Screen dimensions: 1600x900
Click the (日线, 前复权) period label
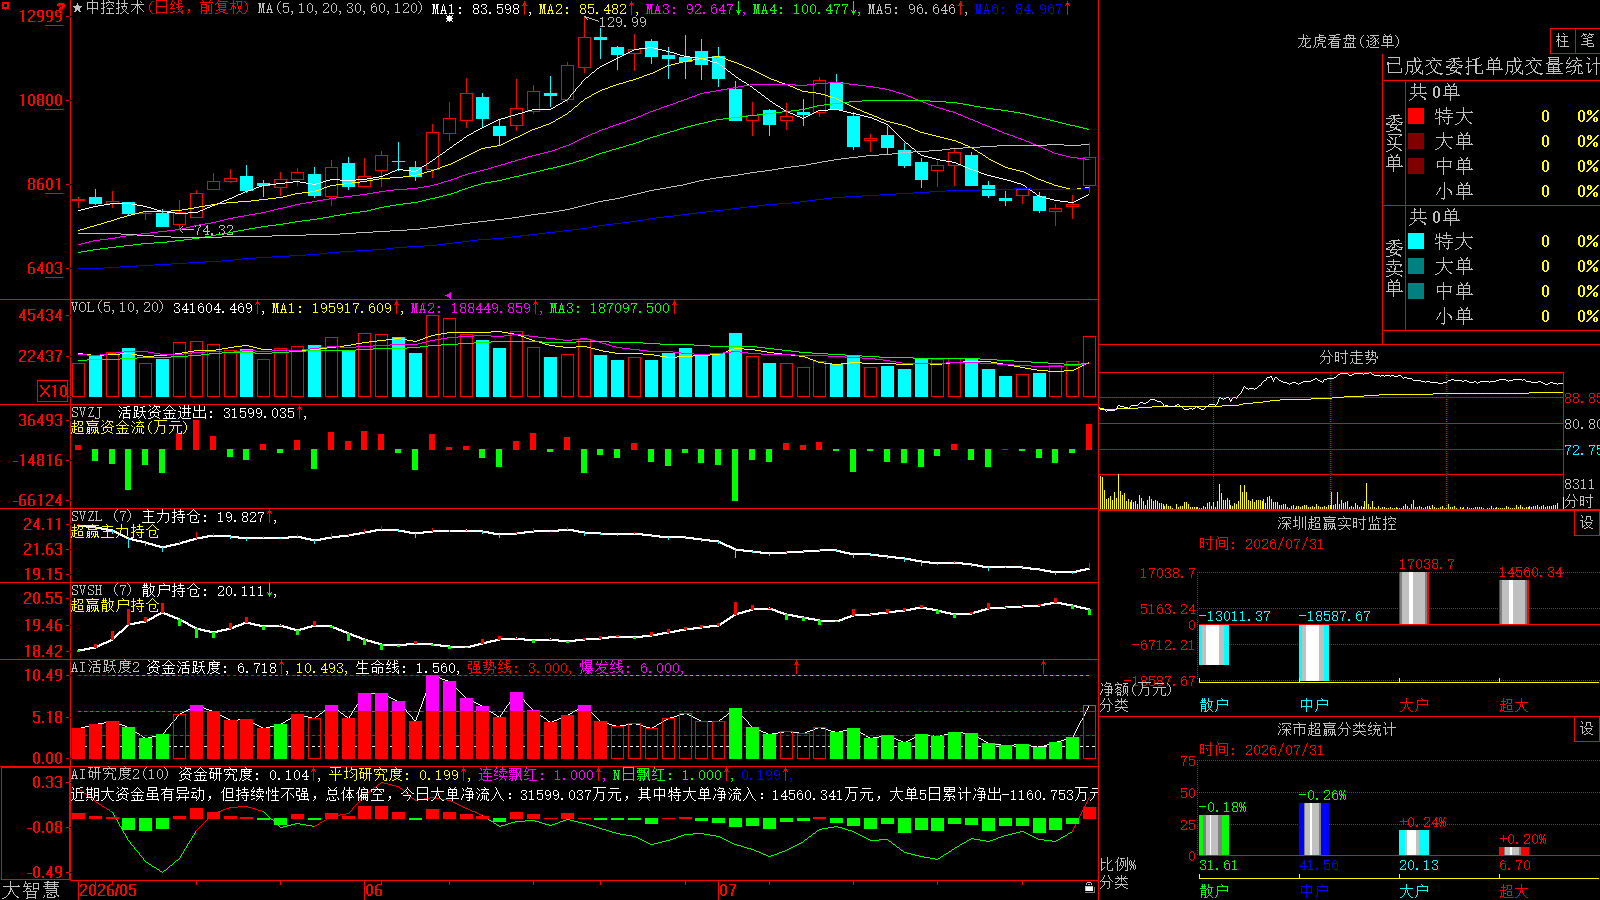pyautogui.click(x=199, y=8)
